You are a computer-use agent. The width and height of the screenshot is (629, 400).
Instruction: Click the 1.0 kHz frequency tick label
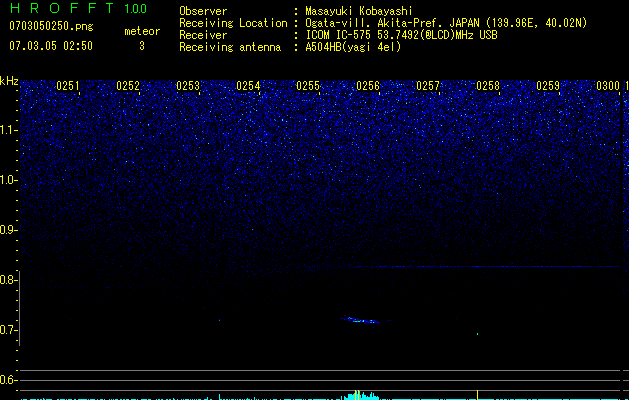pyautogui.click(x=9, y=180)
